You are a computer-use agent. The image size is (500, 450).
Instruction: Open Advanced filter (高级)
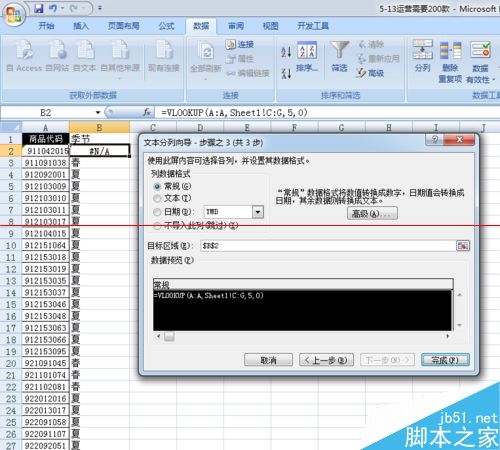[370, 73]
